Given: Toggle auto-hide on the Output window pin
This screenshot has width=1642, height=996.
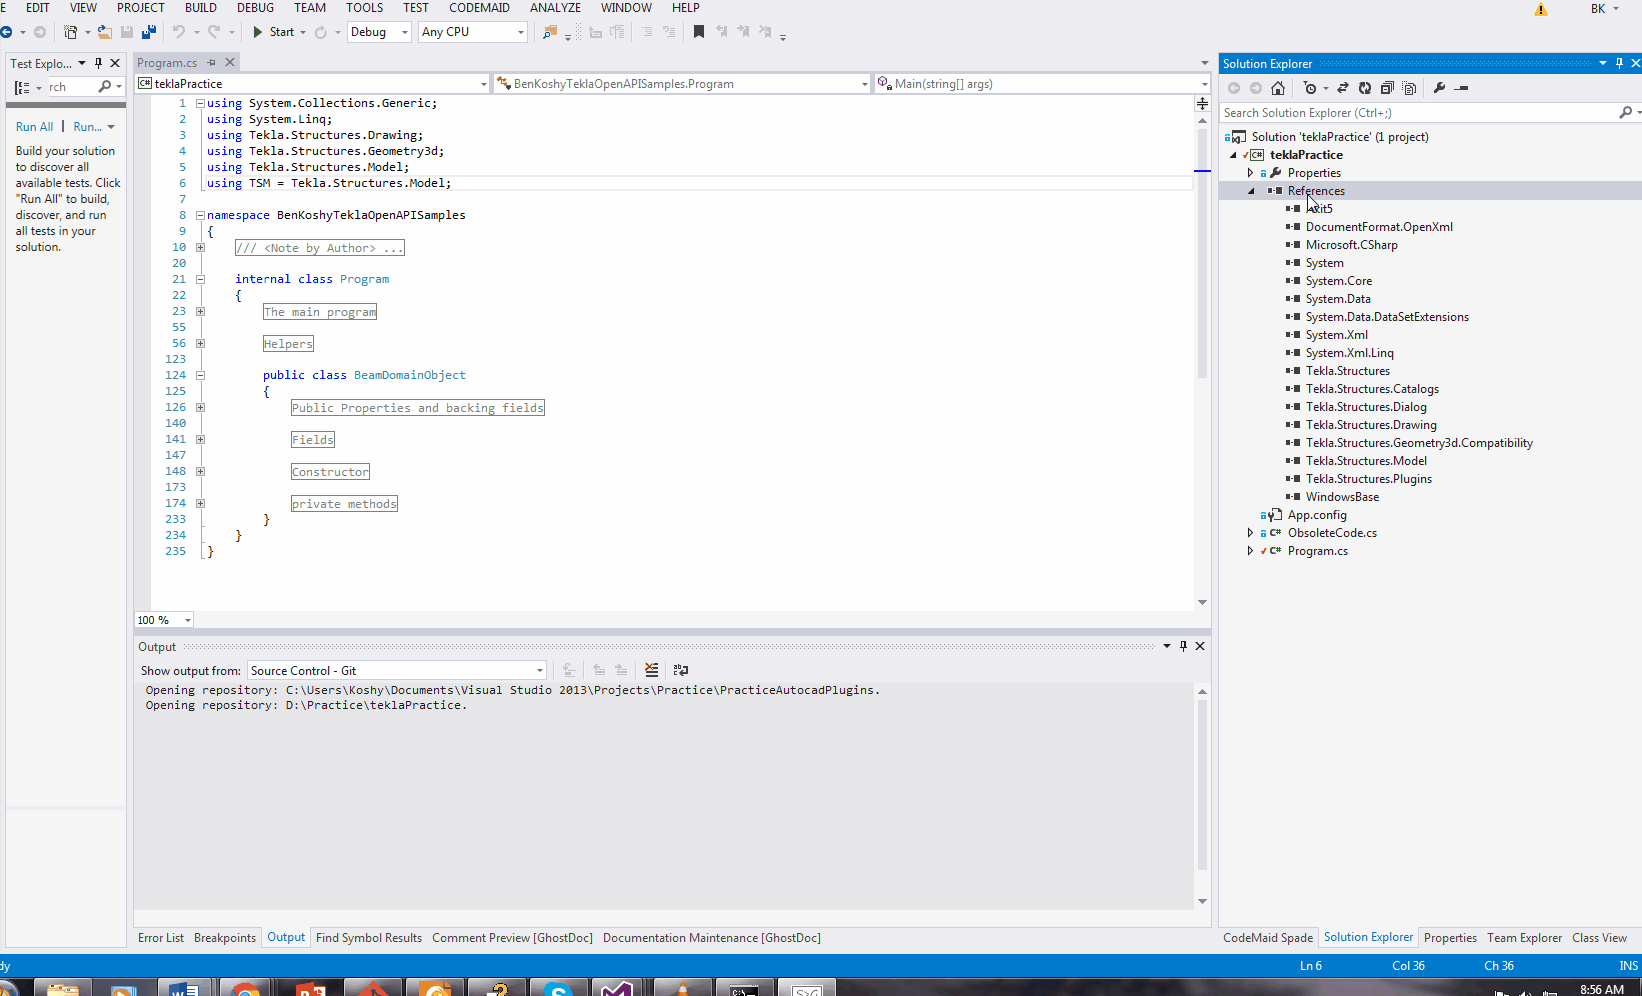Looking at the screenshot, I should [1184, 646].
